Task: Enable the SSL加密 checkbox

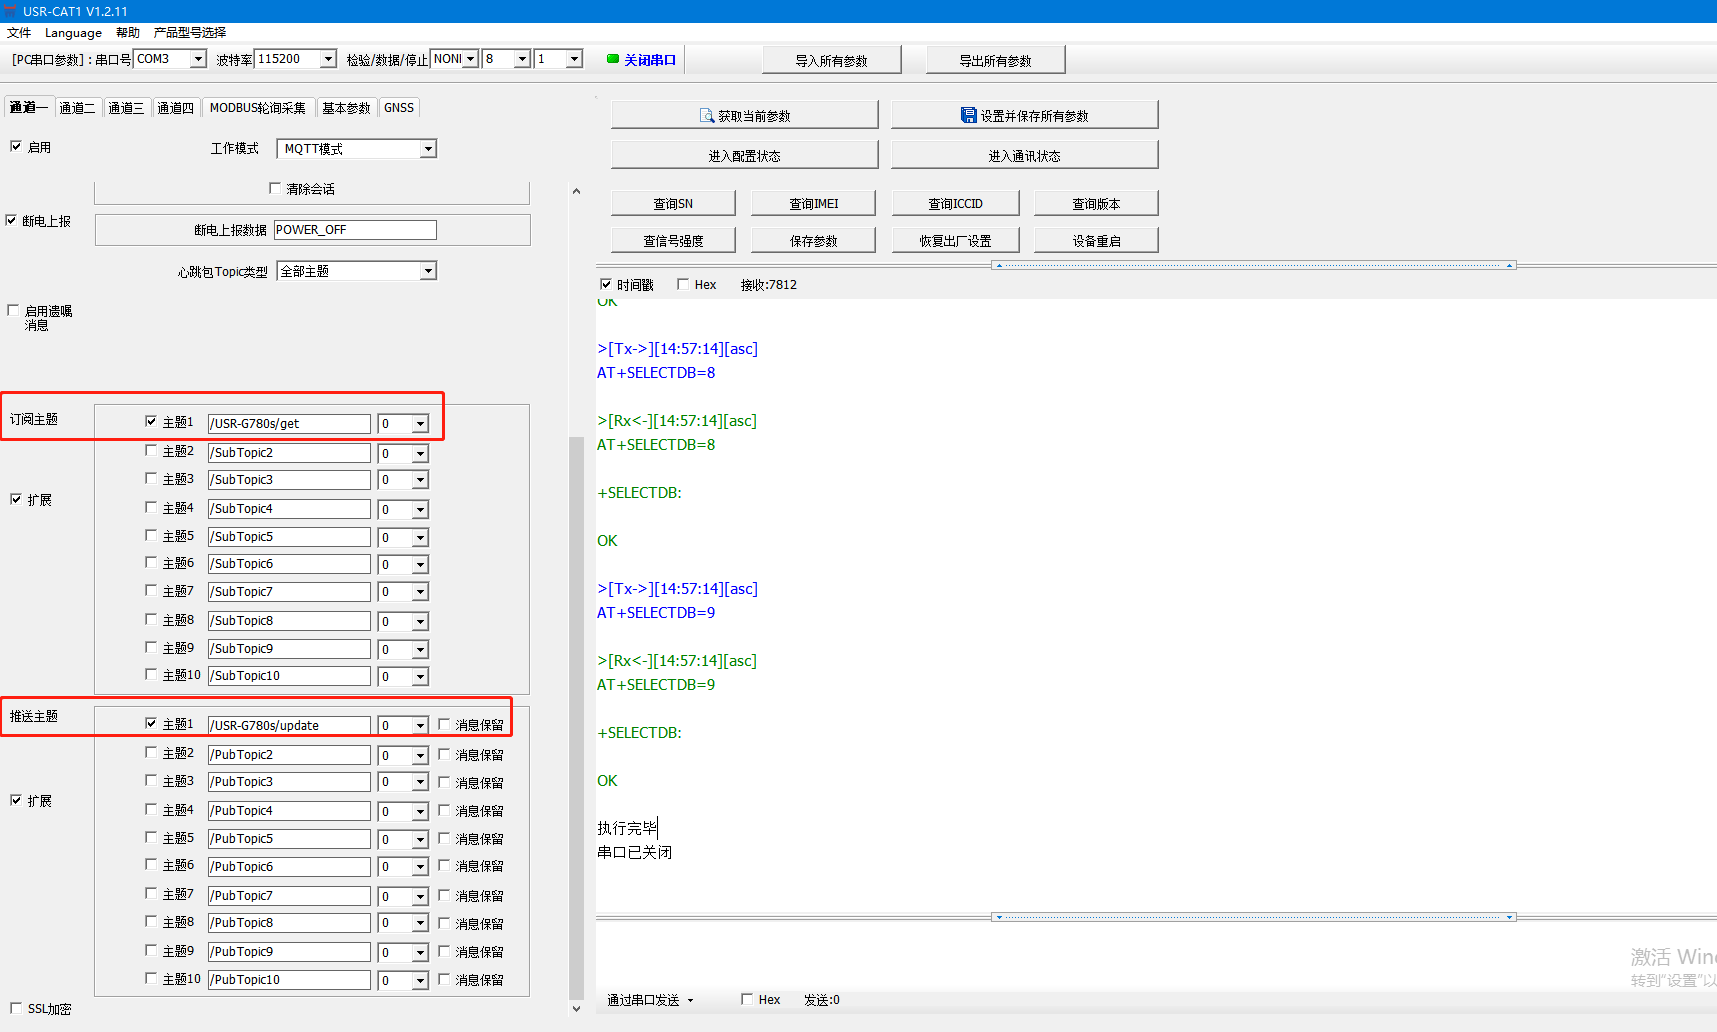Action: pos(16,1008)
